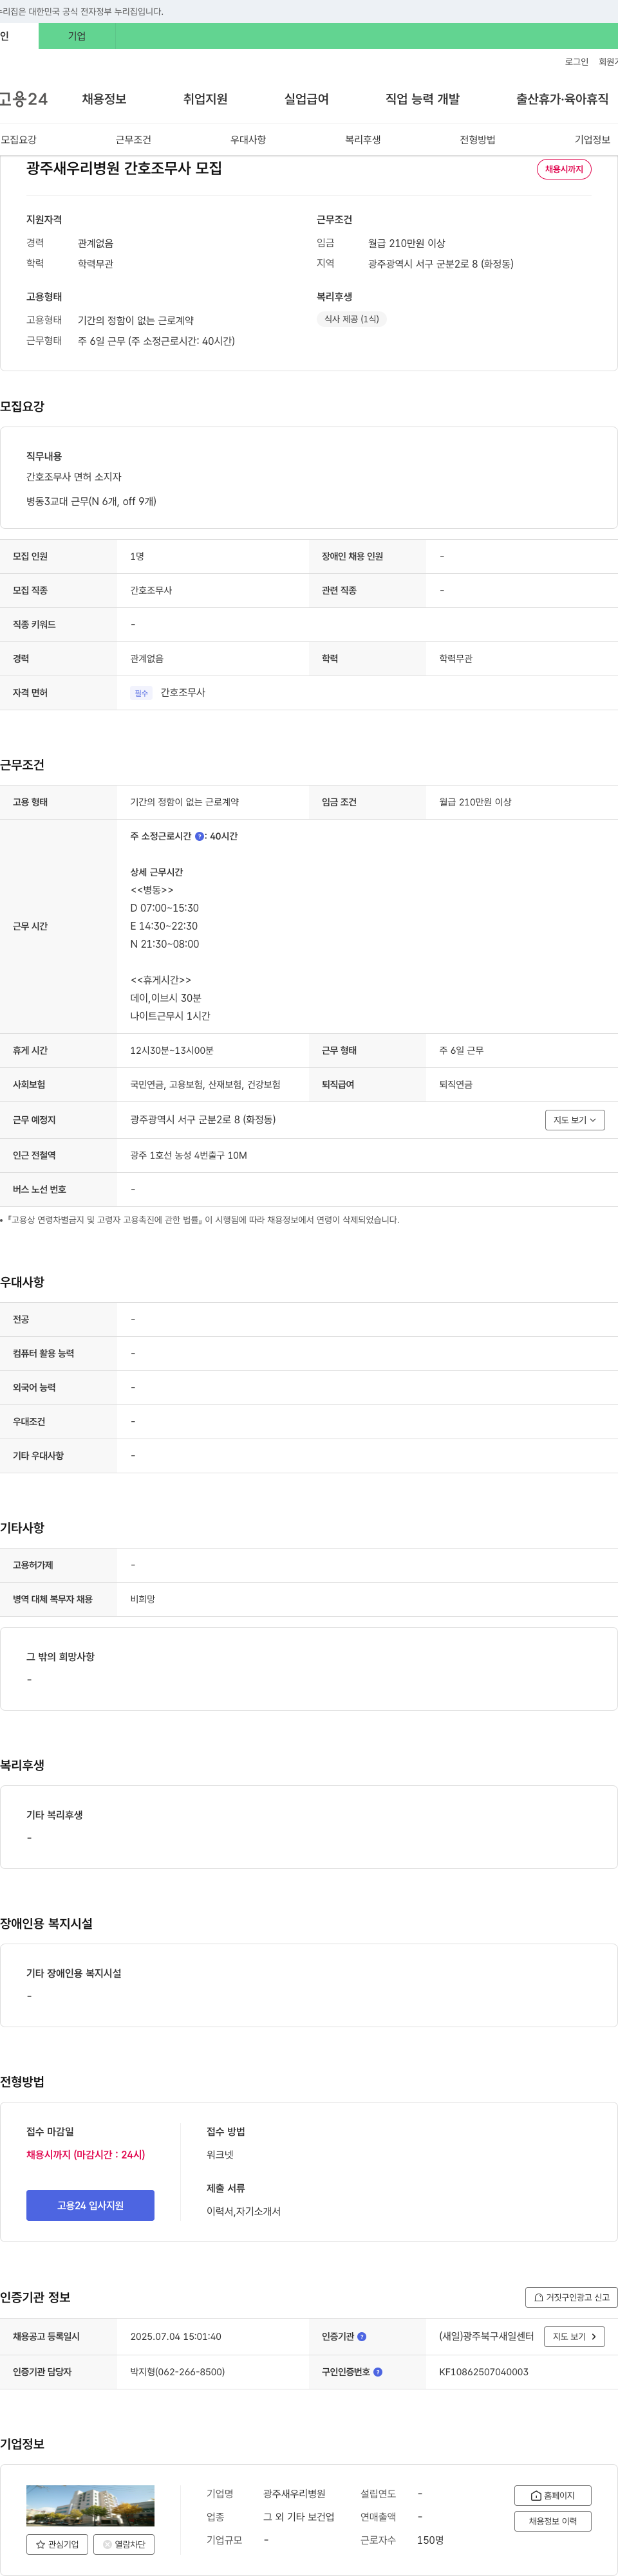
Task: Toggle 관심기업 star button
Action: point(57,2544)
